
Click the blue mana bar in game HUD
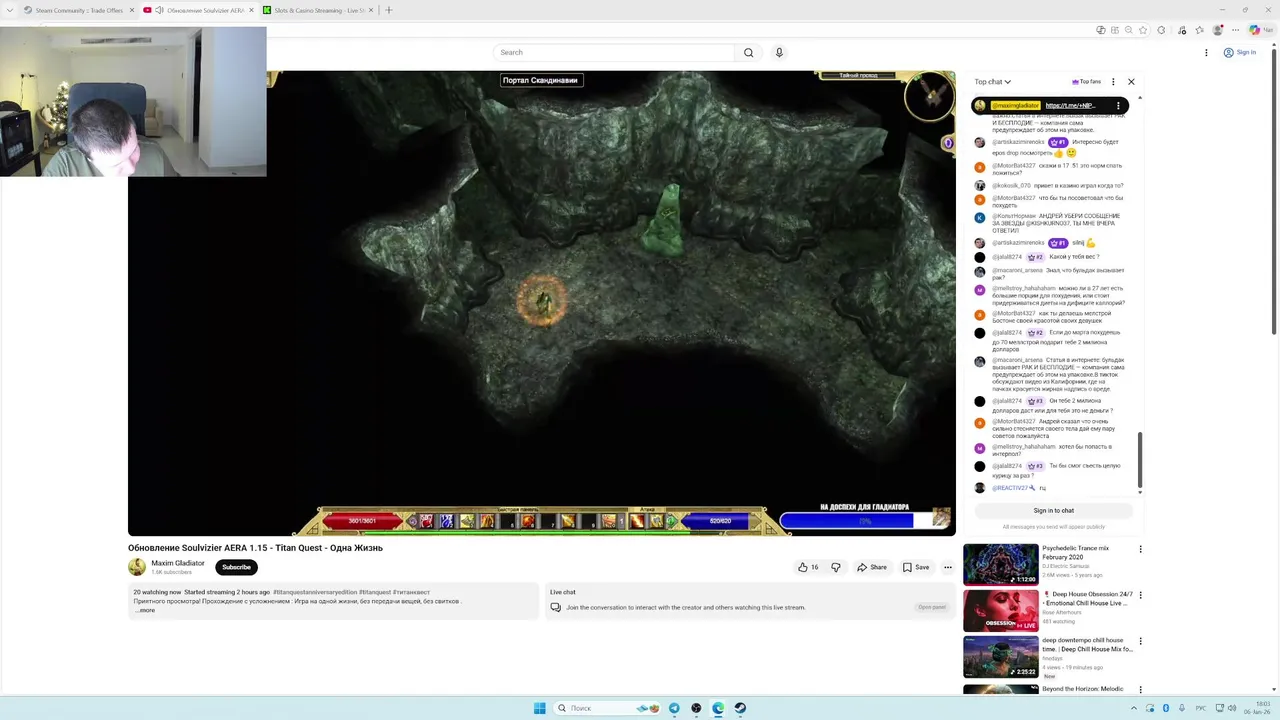[x=720, y=521]
